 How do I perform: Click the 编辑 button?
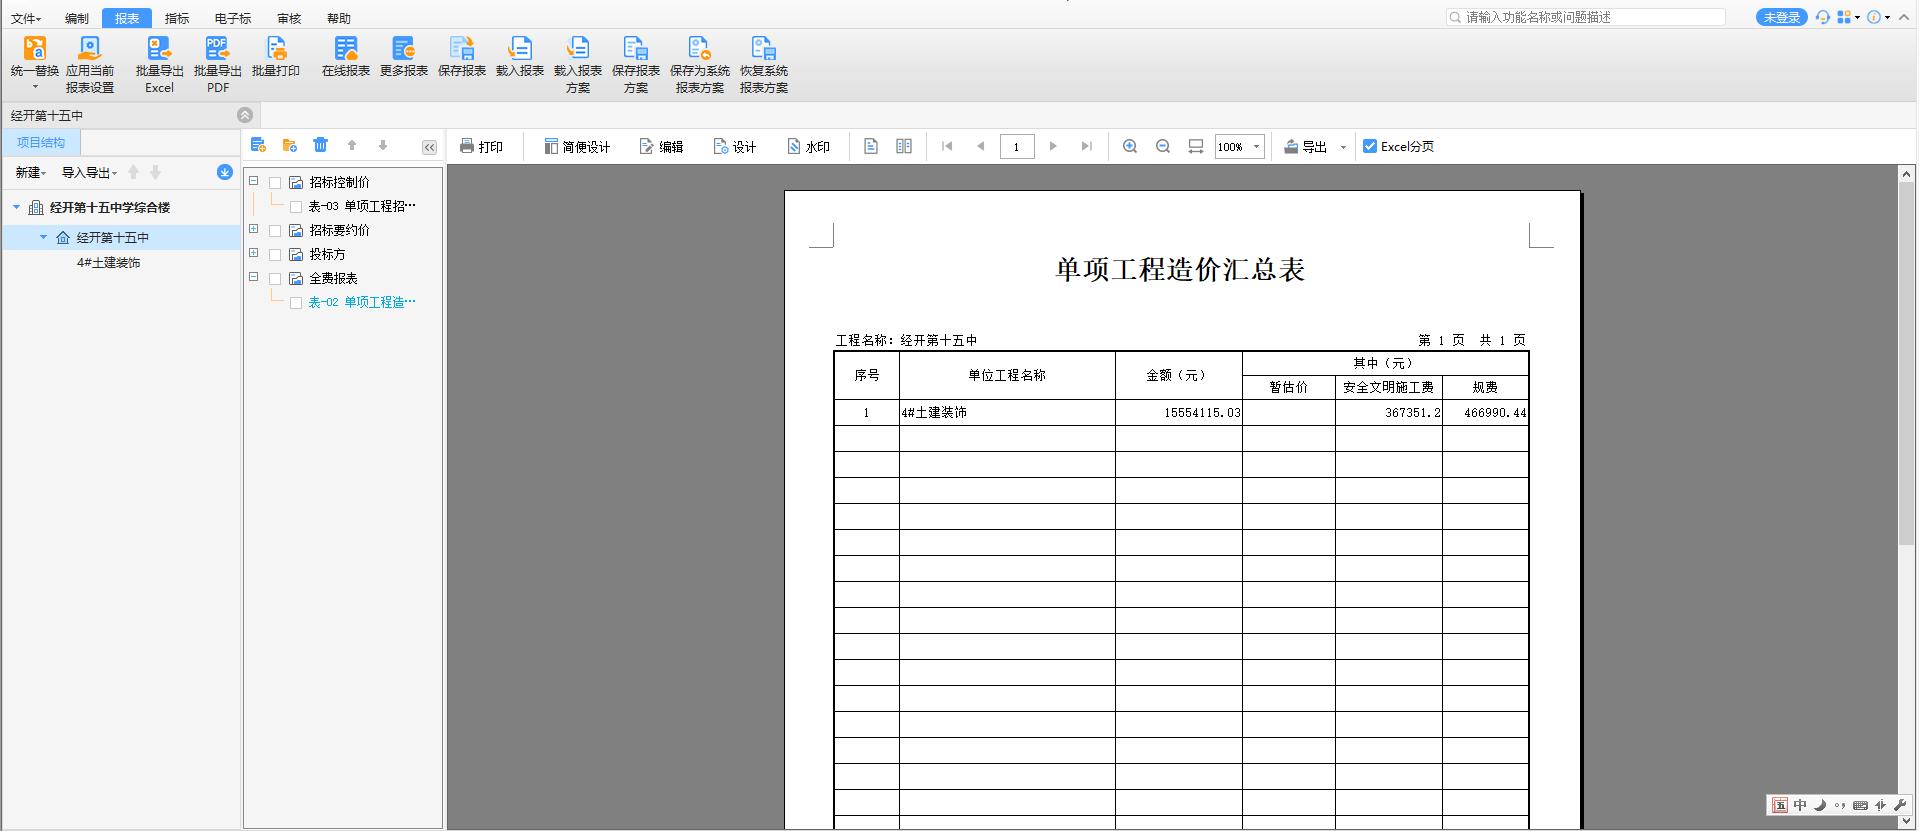point(661,146)
